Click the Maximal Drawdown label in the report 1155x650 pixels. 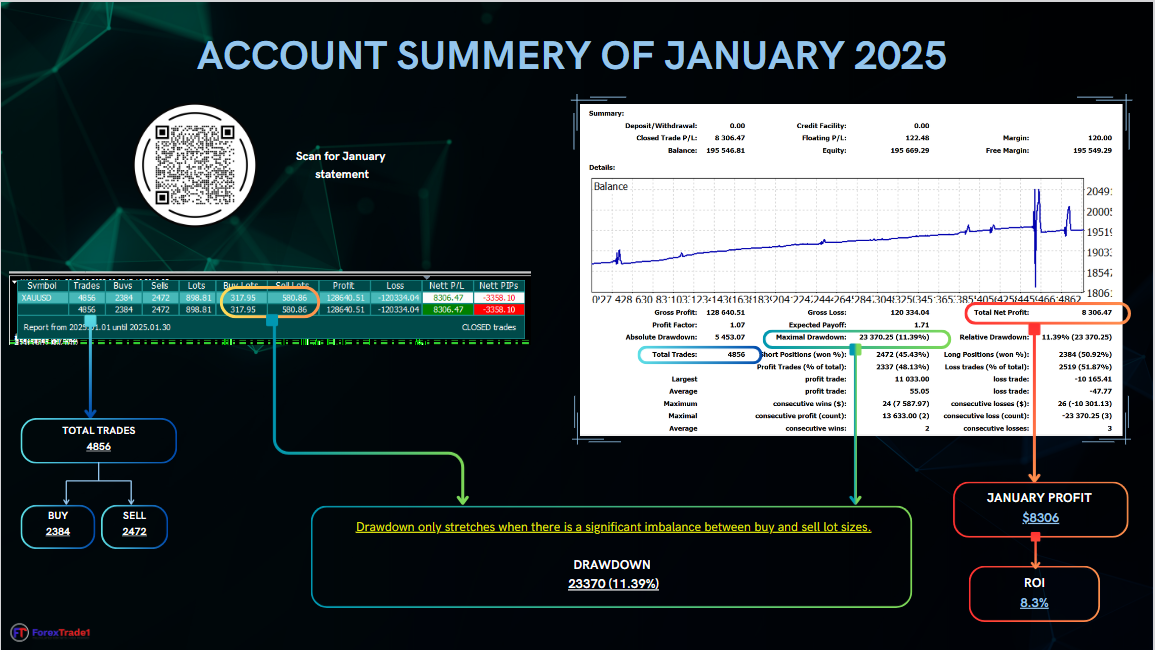point(811,337)
